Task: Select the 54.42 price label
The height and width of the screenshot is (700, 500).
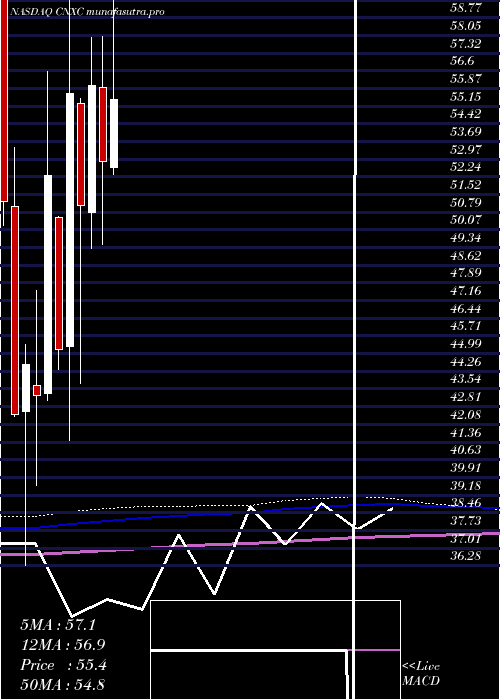Action: pyautogui.click(x=466, y=114)
